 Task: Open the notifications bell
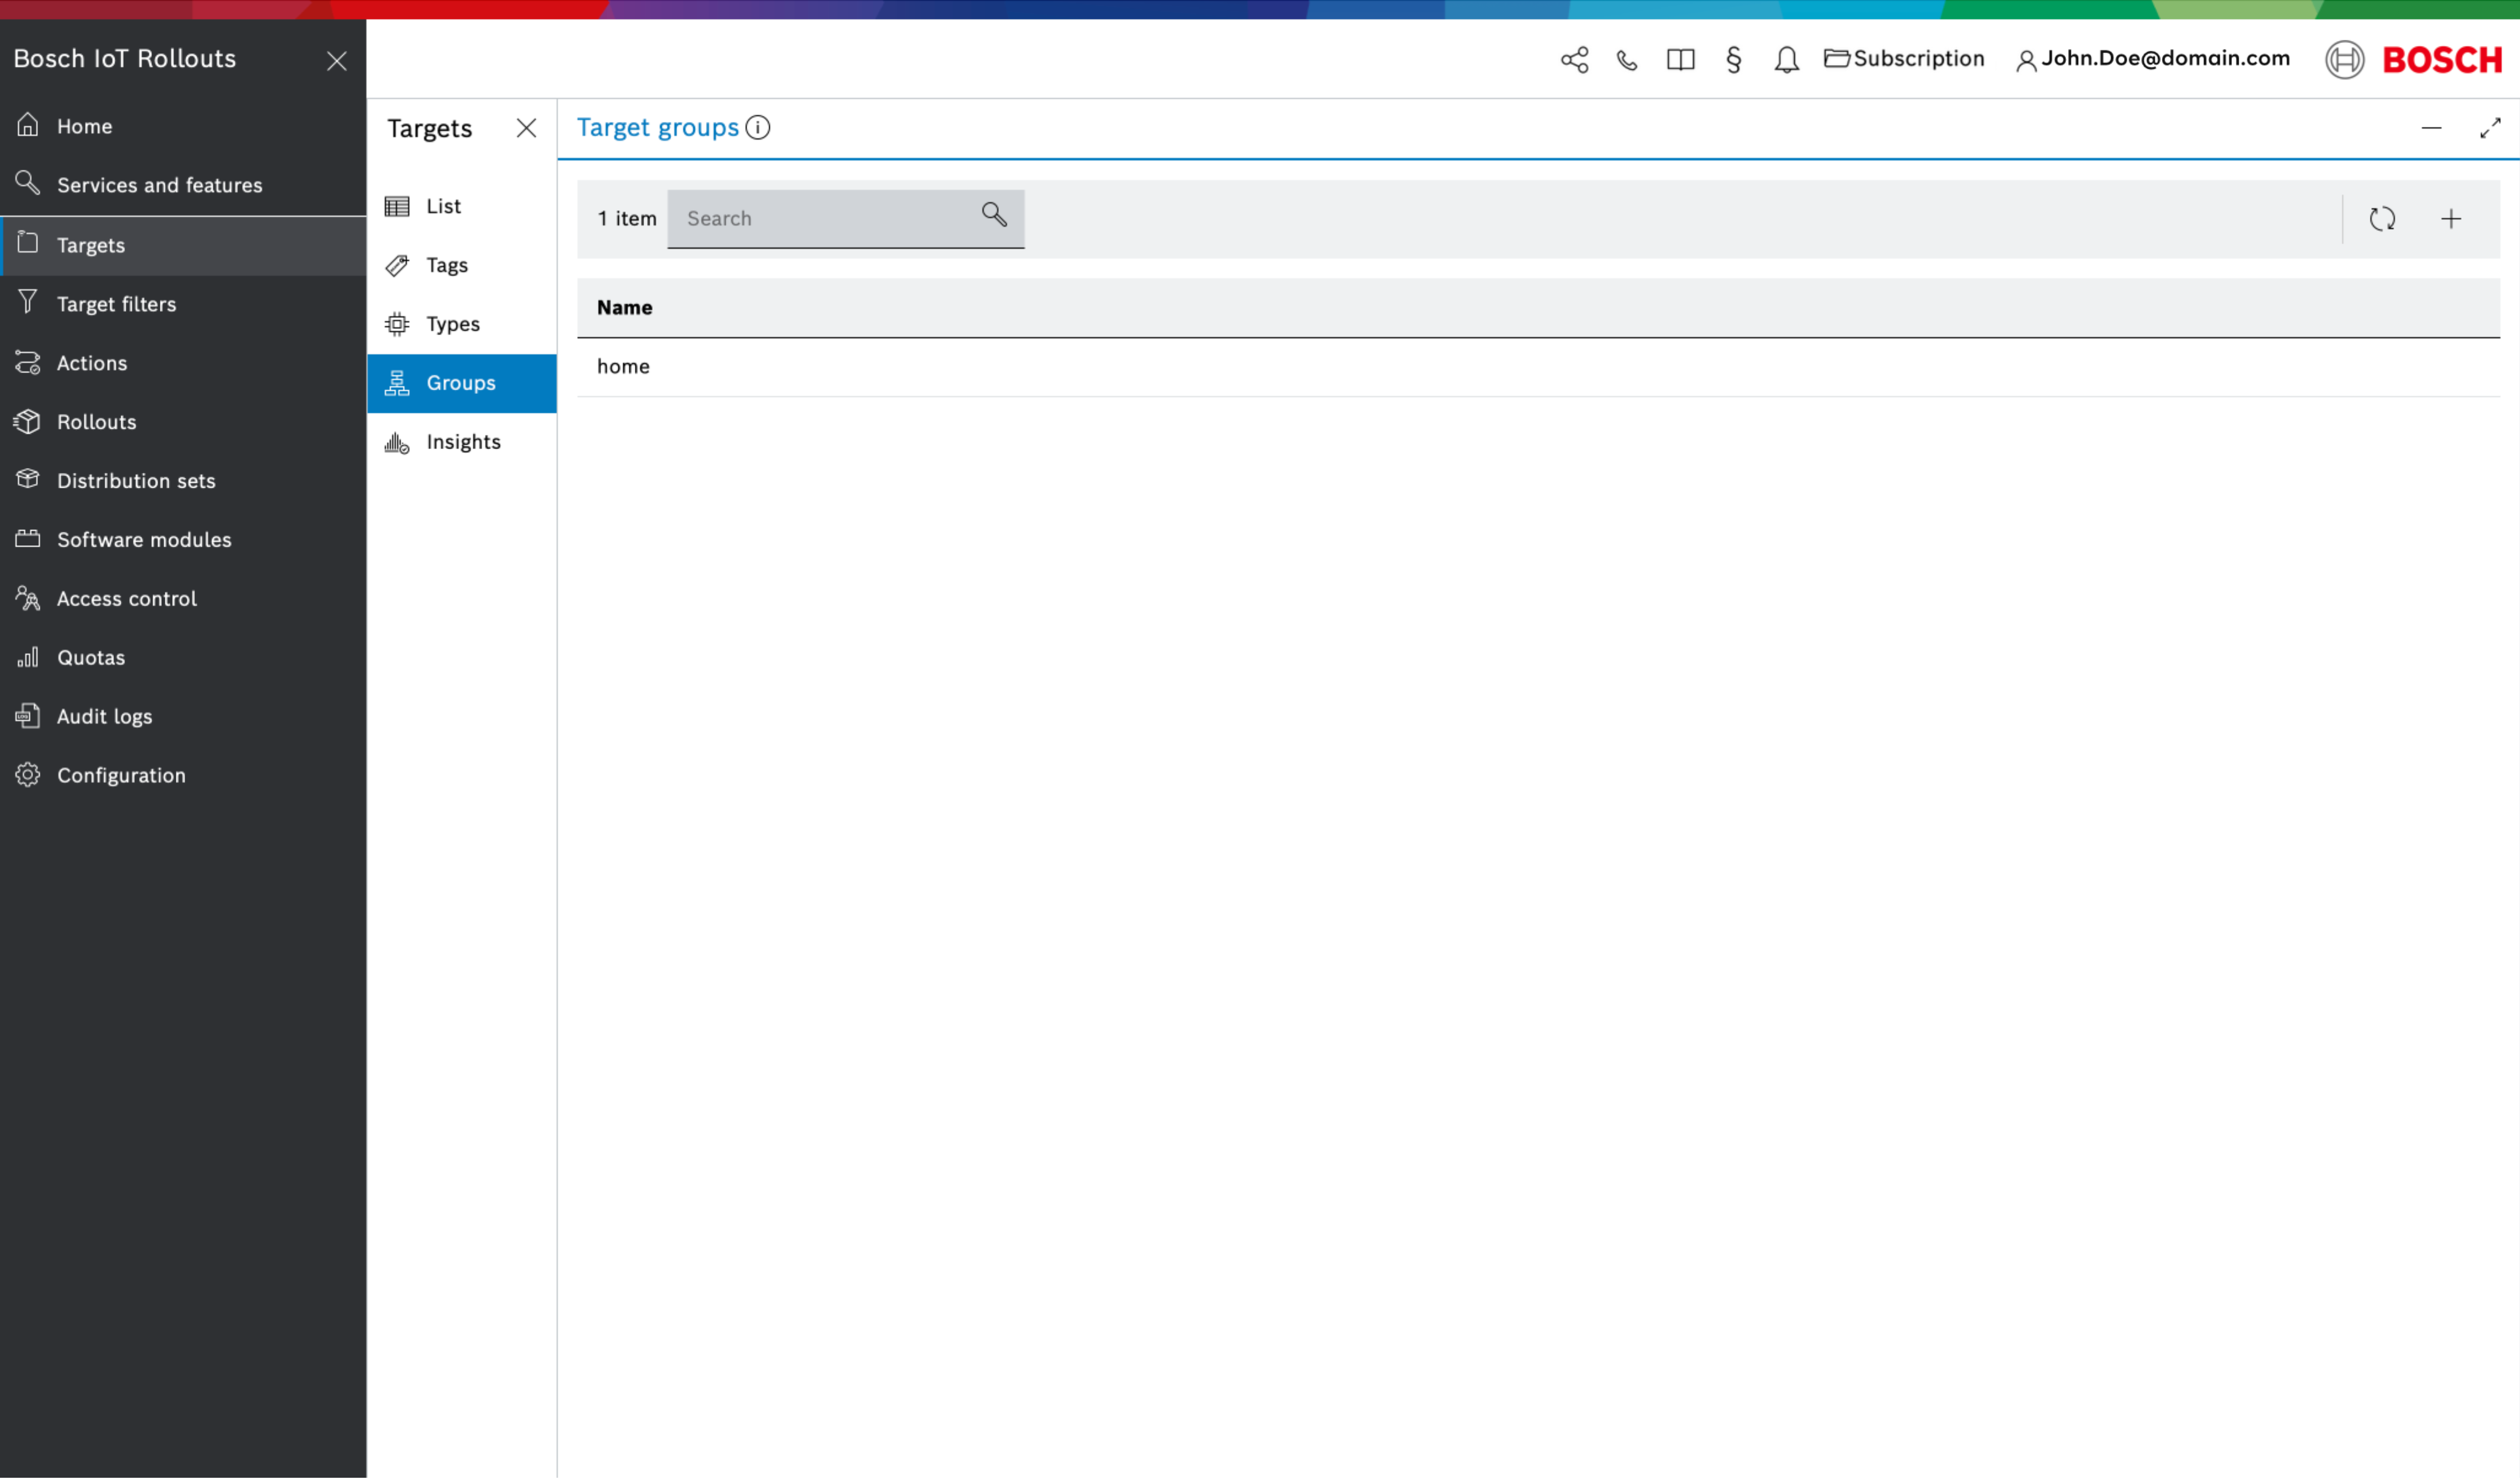pyautogui.click(x=1786, y=60)
